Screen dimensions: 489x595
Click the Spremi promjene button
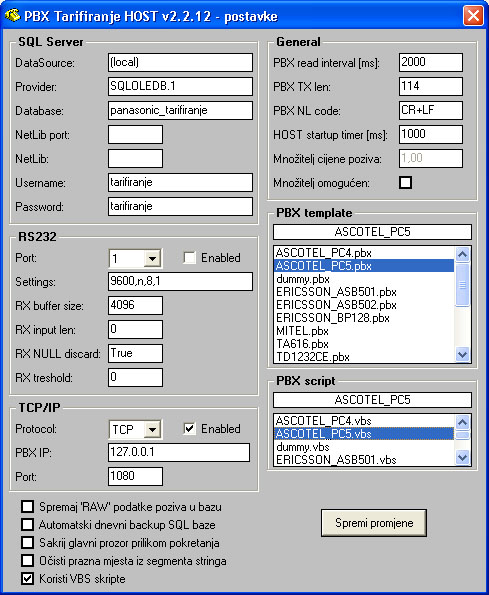click(374, 523)
